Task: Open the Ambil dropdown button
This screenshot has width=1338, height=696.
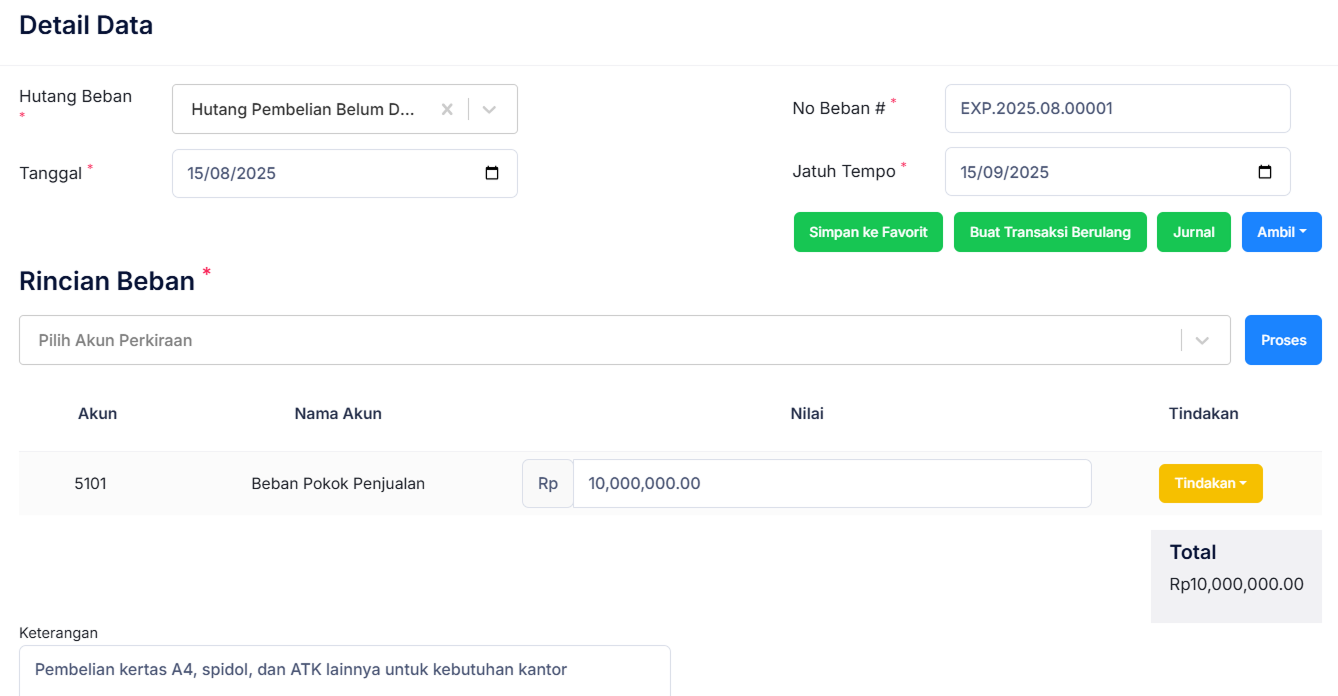Action: coord(1281,232)
